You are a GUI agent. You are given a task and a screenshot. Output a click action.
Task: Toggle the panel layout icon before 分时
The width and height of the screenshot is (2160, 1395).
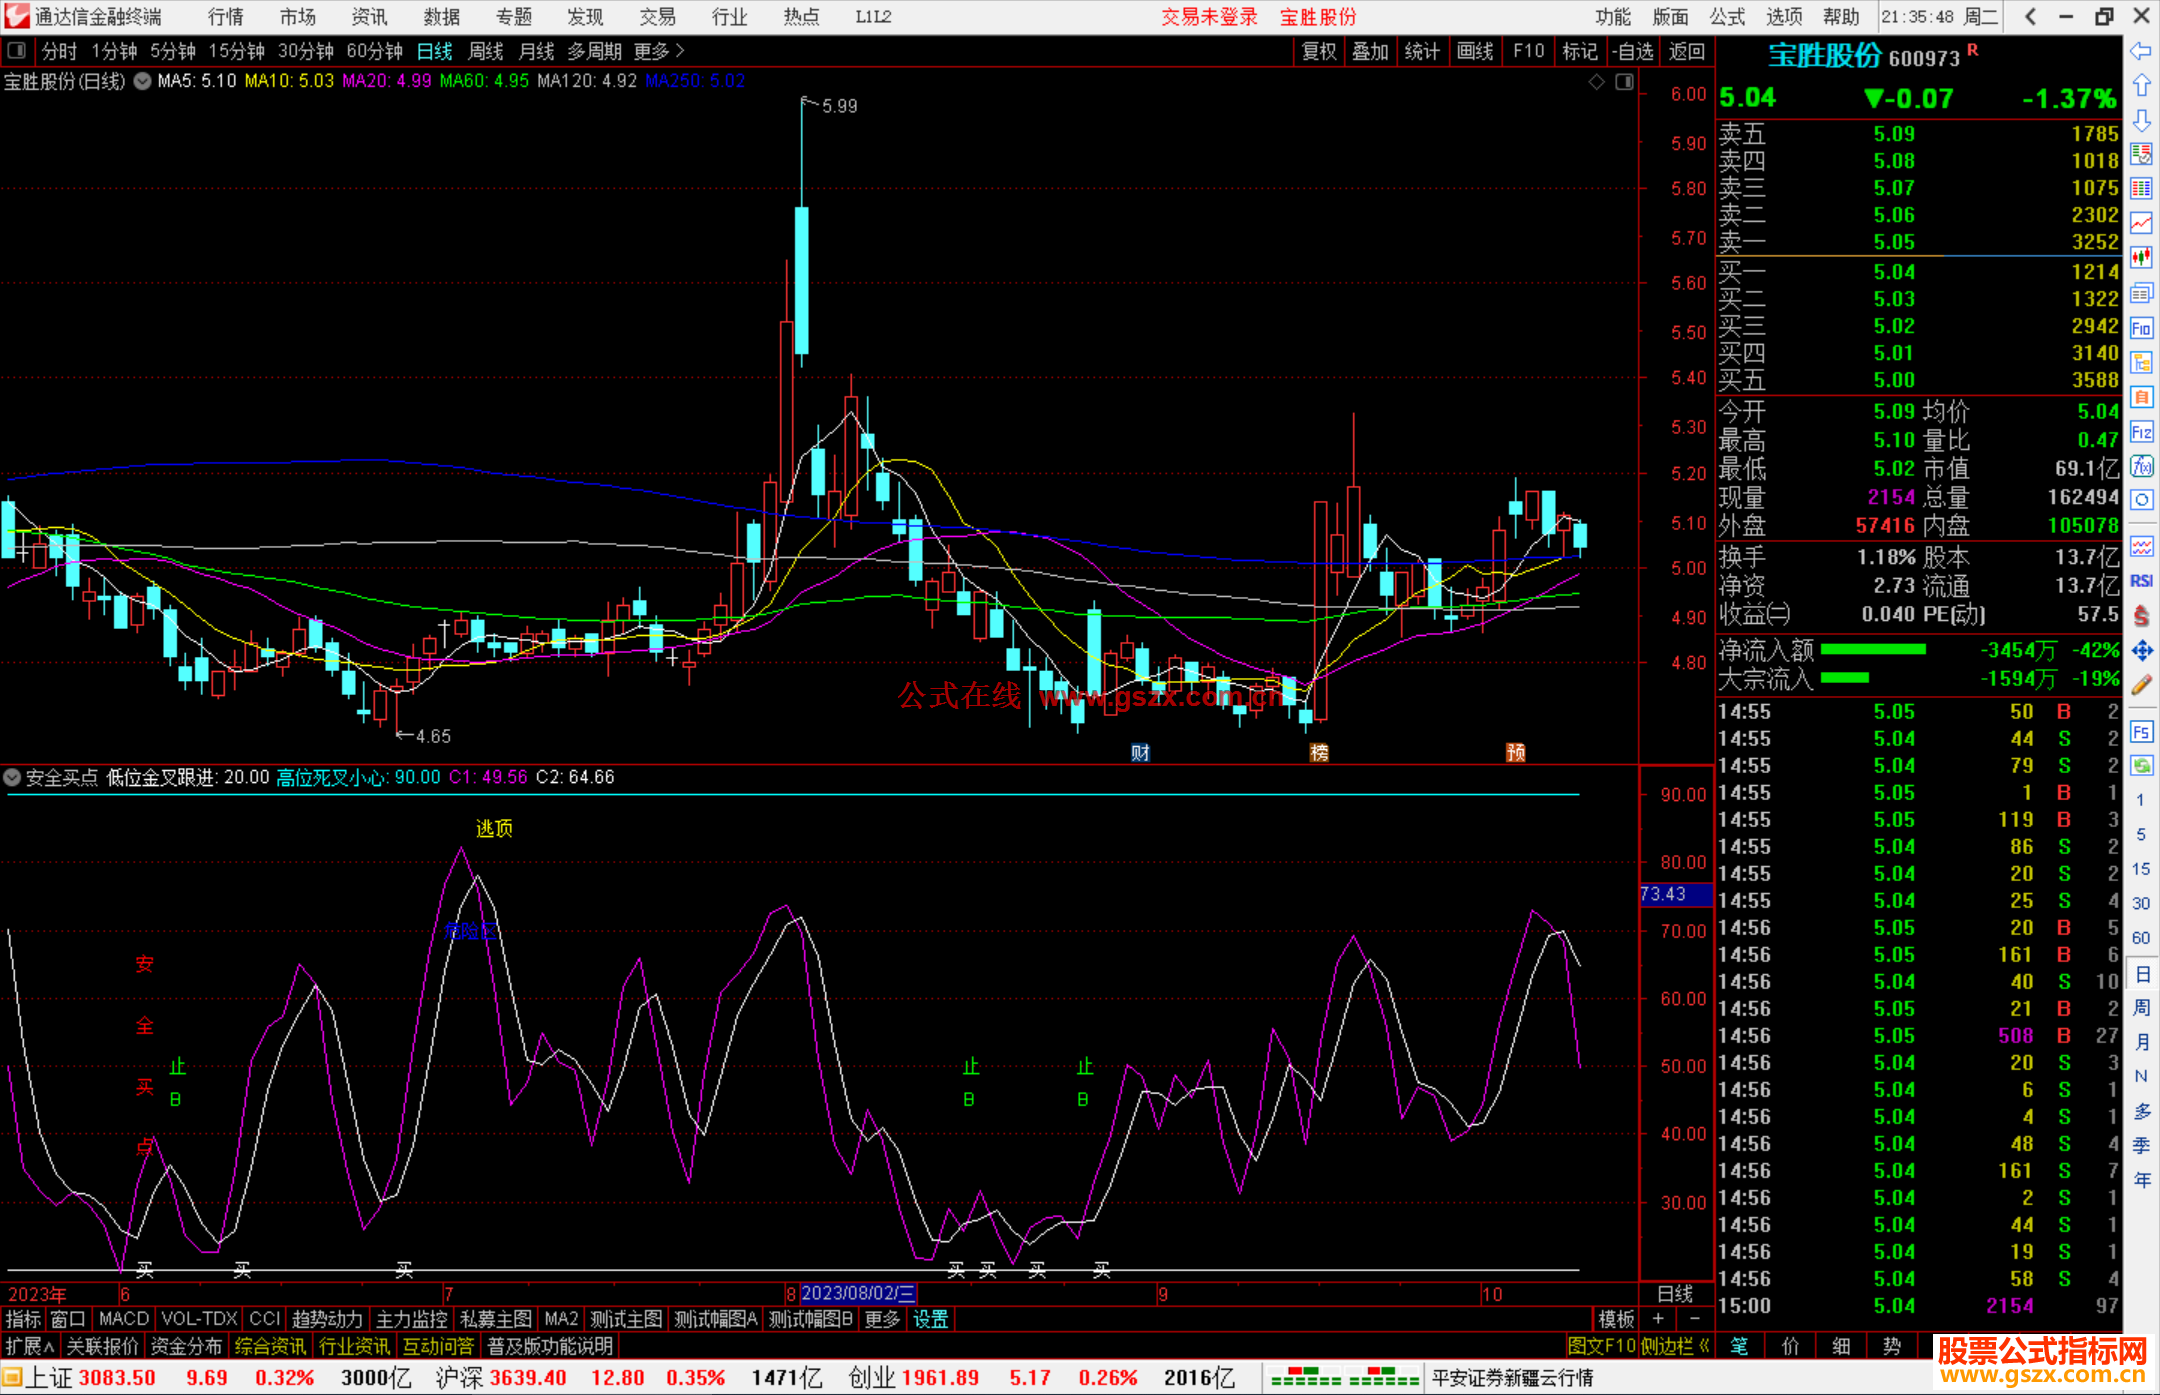17,51
